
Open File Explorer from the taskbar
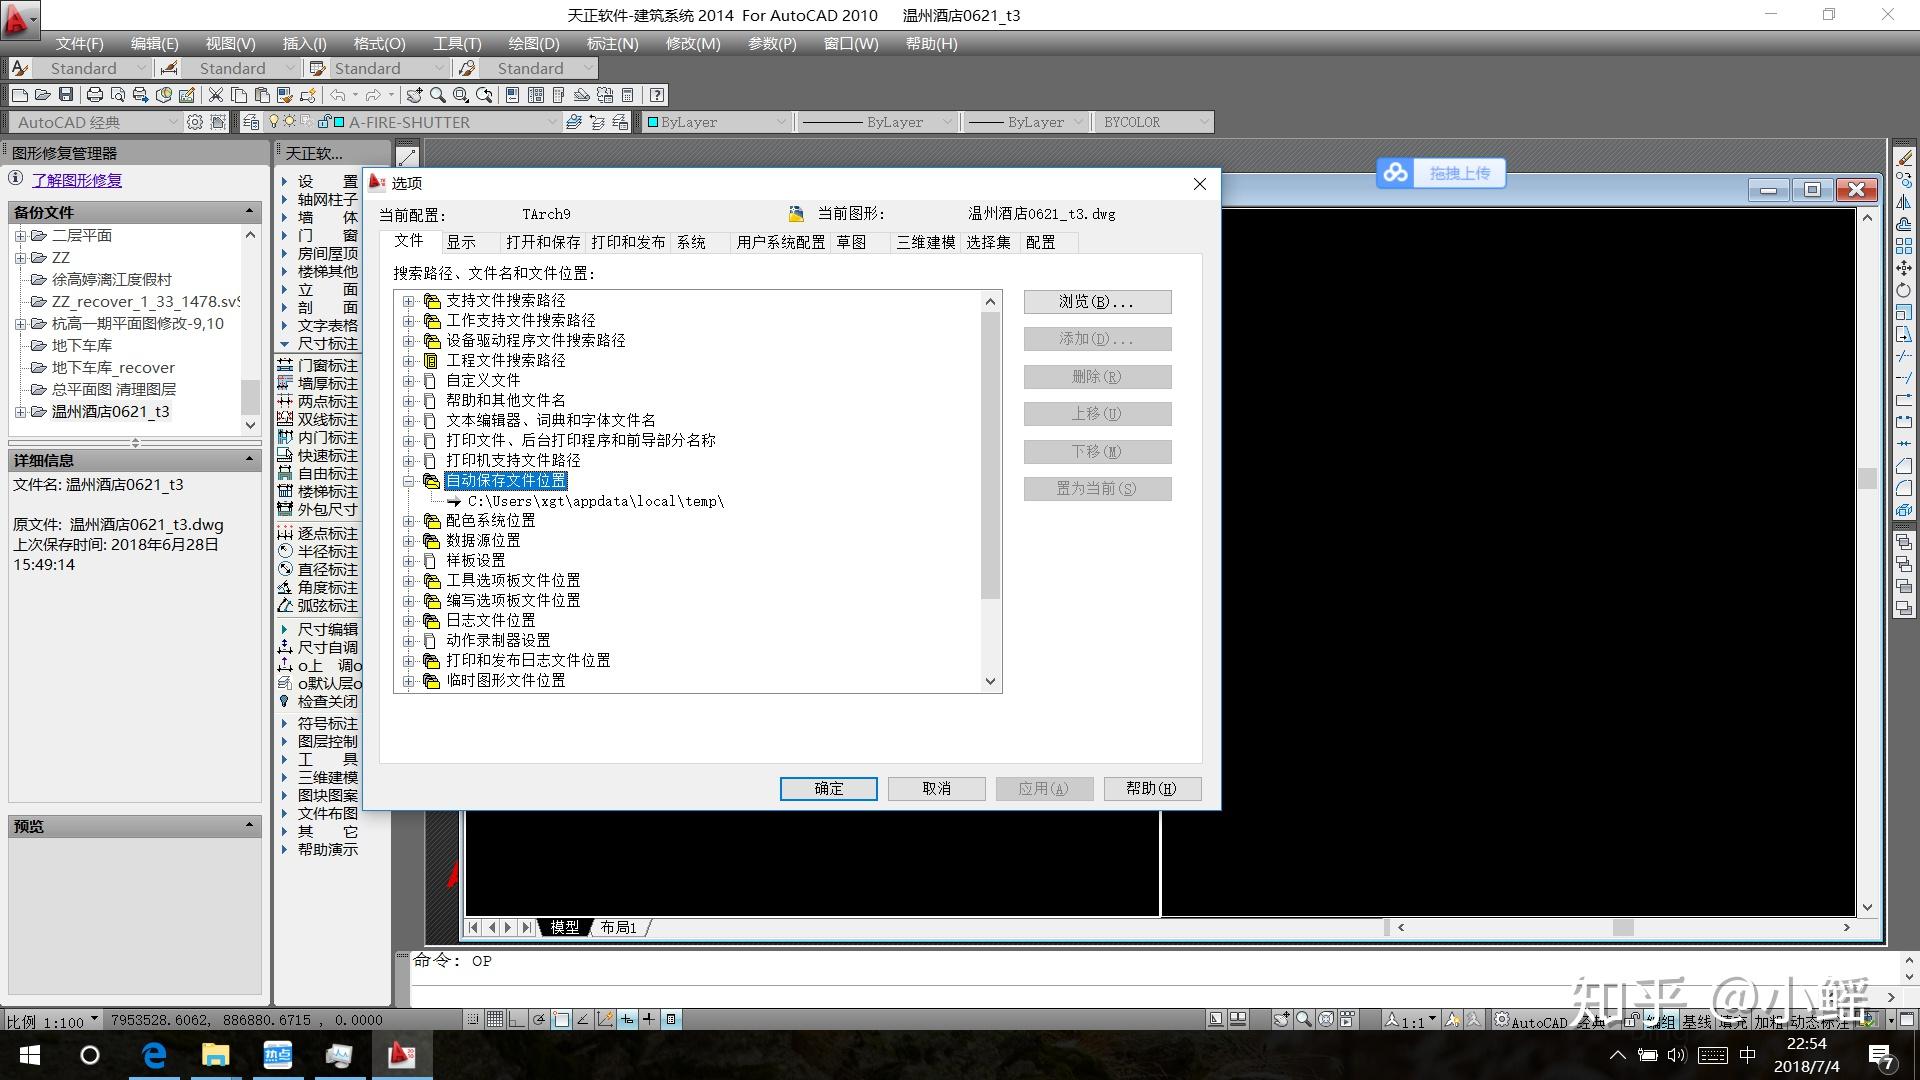point(215,1055)
